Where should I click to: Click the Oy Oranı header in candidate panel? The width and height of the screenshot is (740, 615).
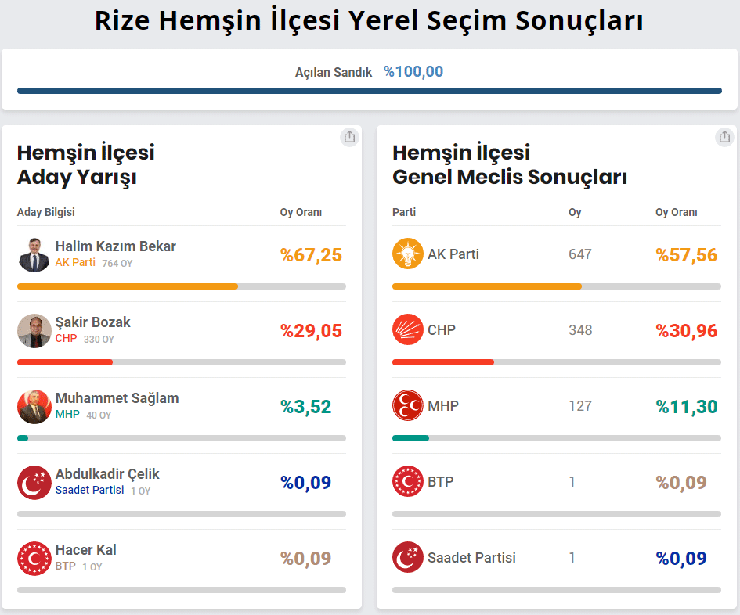pyautogui.click(x=300, y=212)
